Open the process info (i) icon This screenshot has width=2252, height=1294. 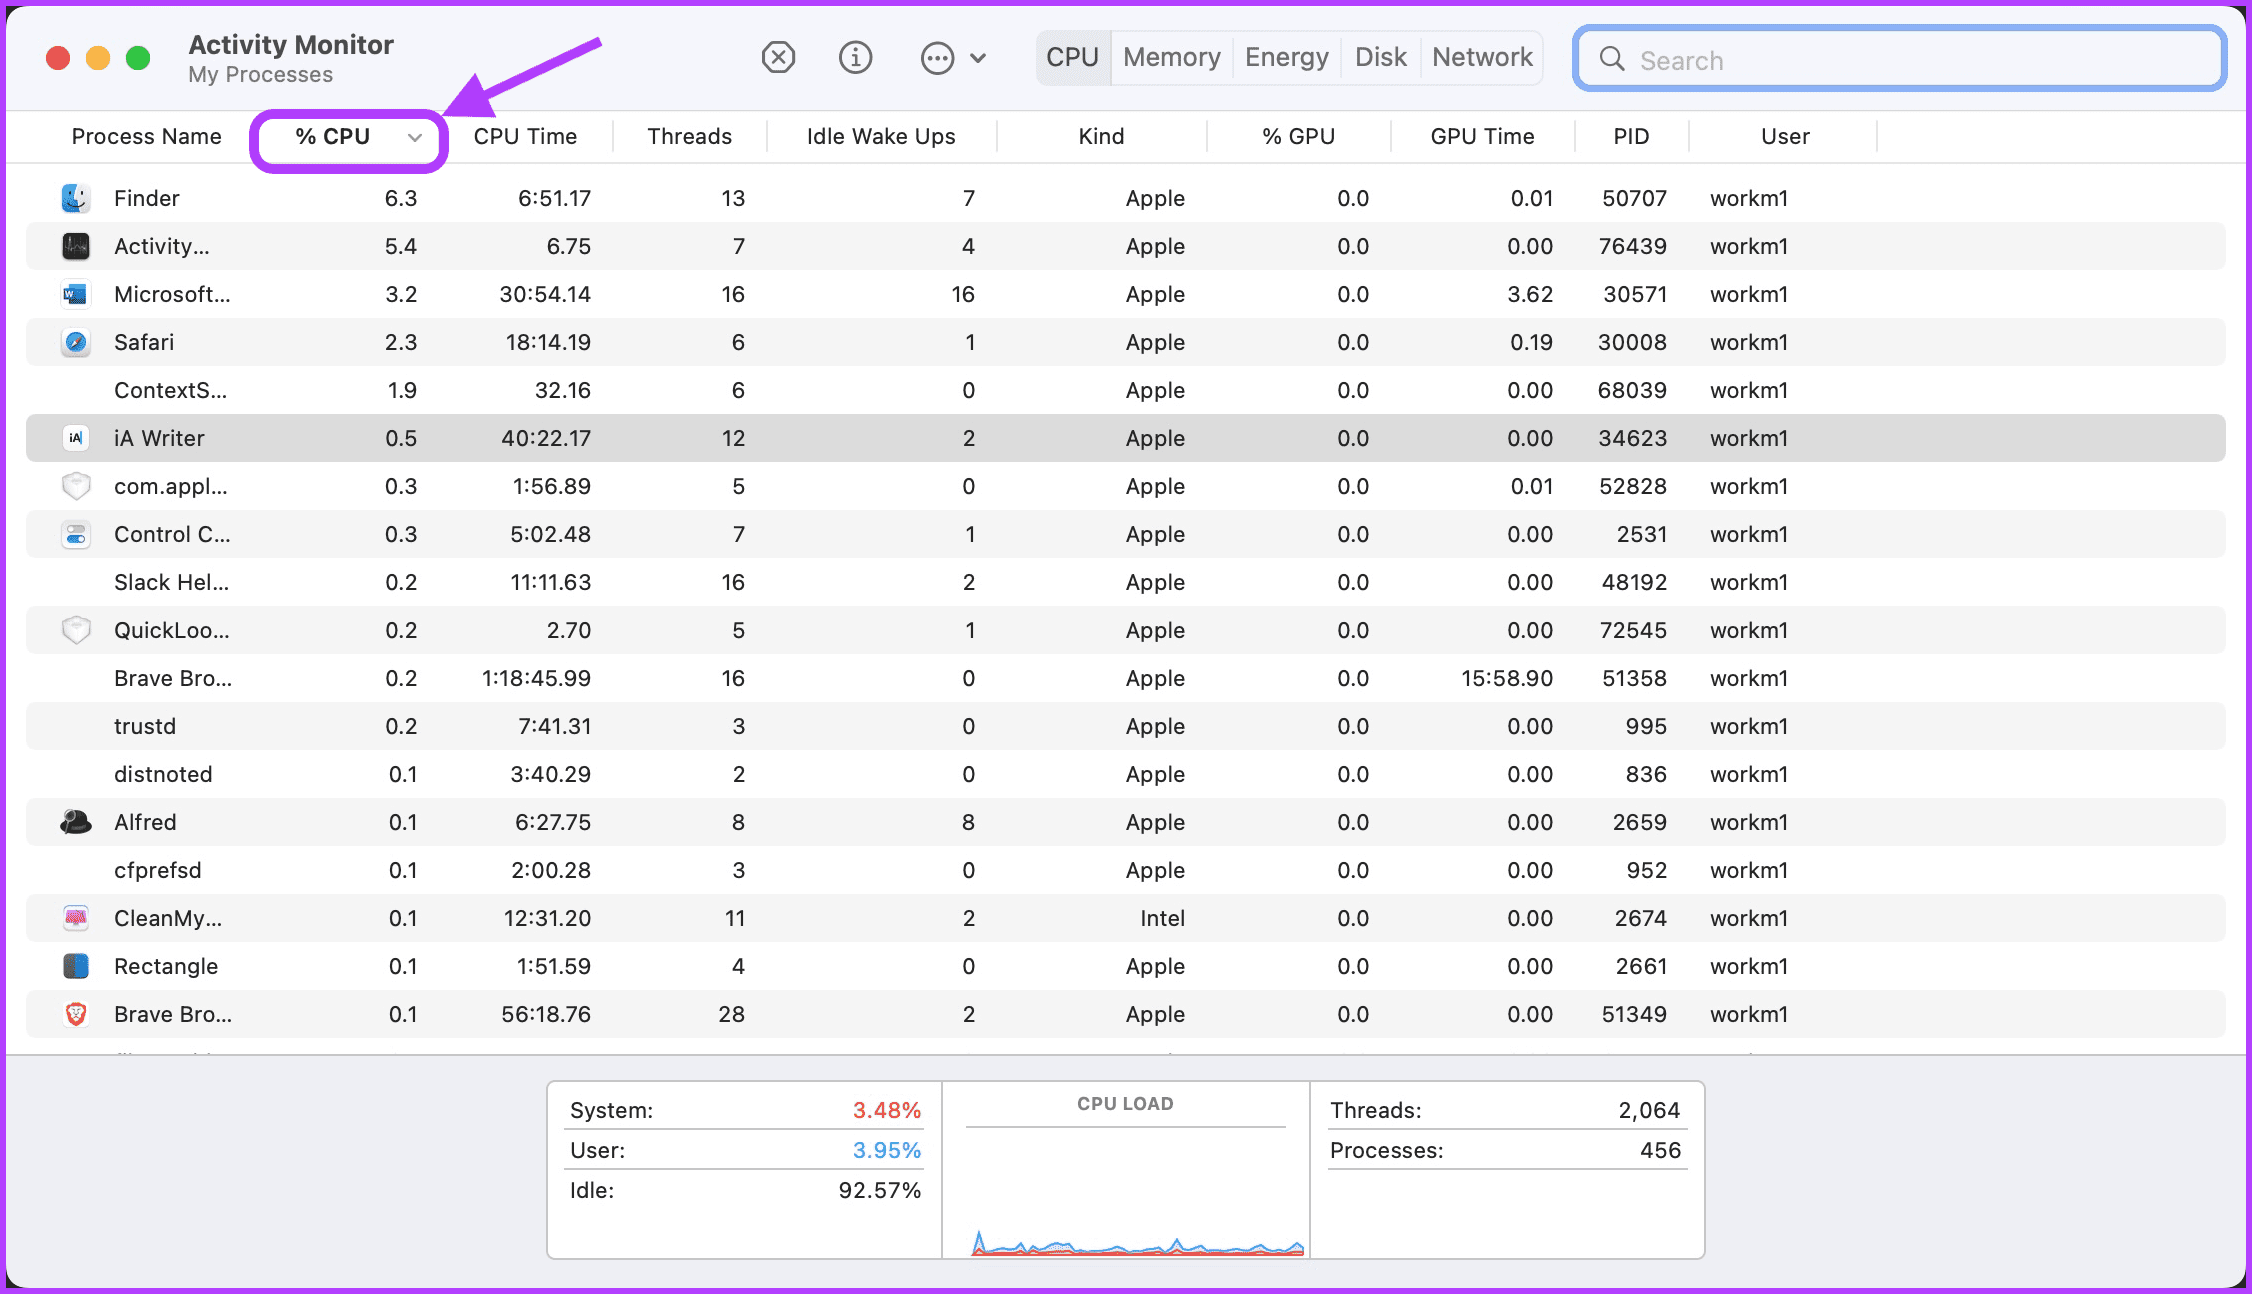click(x=855, y=58)
